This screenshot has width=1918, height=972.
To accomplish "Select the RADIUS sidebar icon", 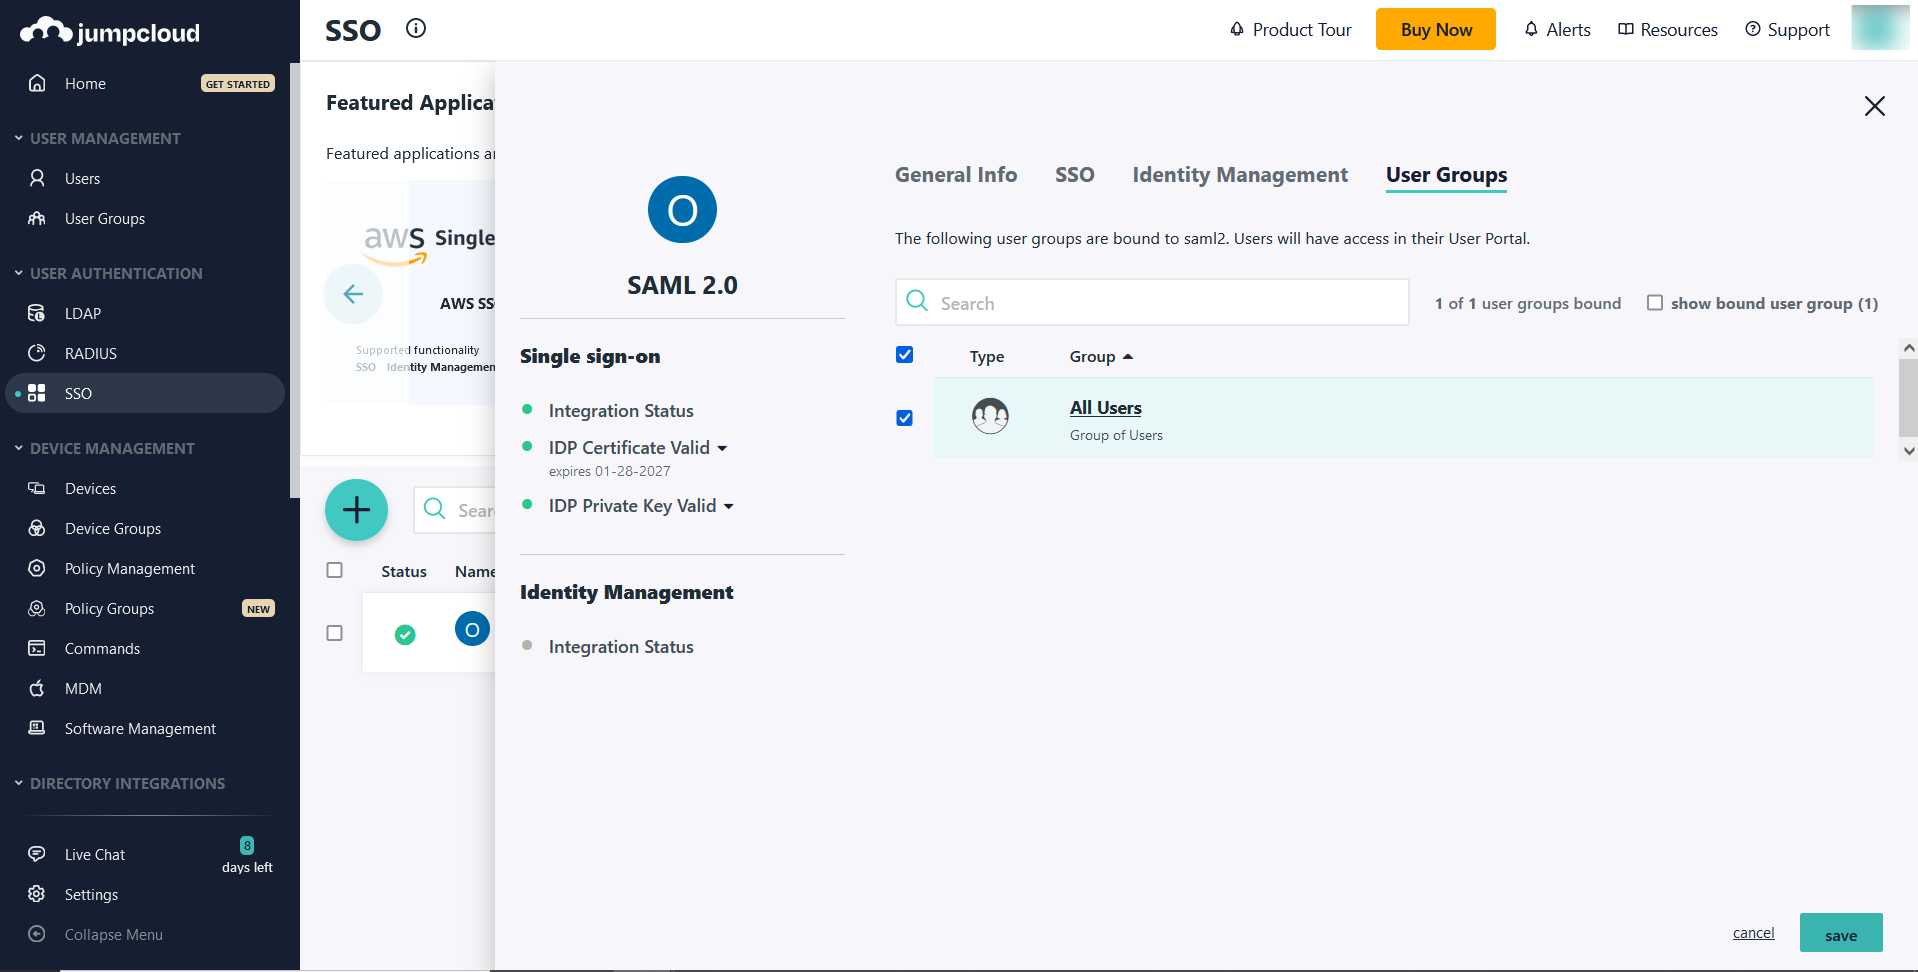I will pos(36,353).
